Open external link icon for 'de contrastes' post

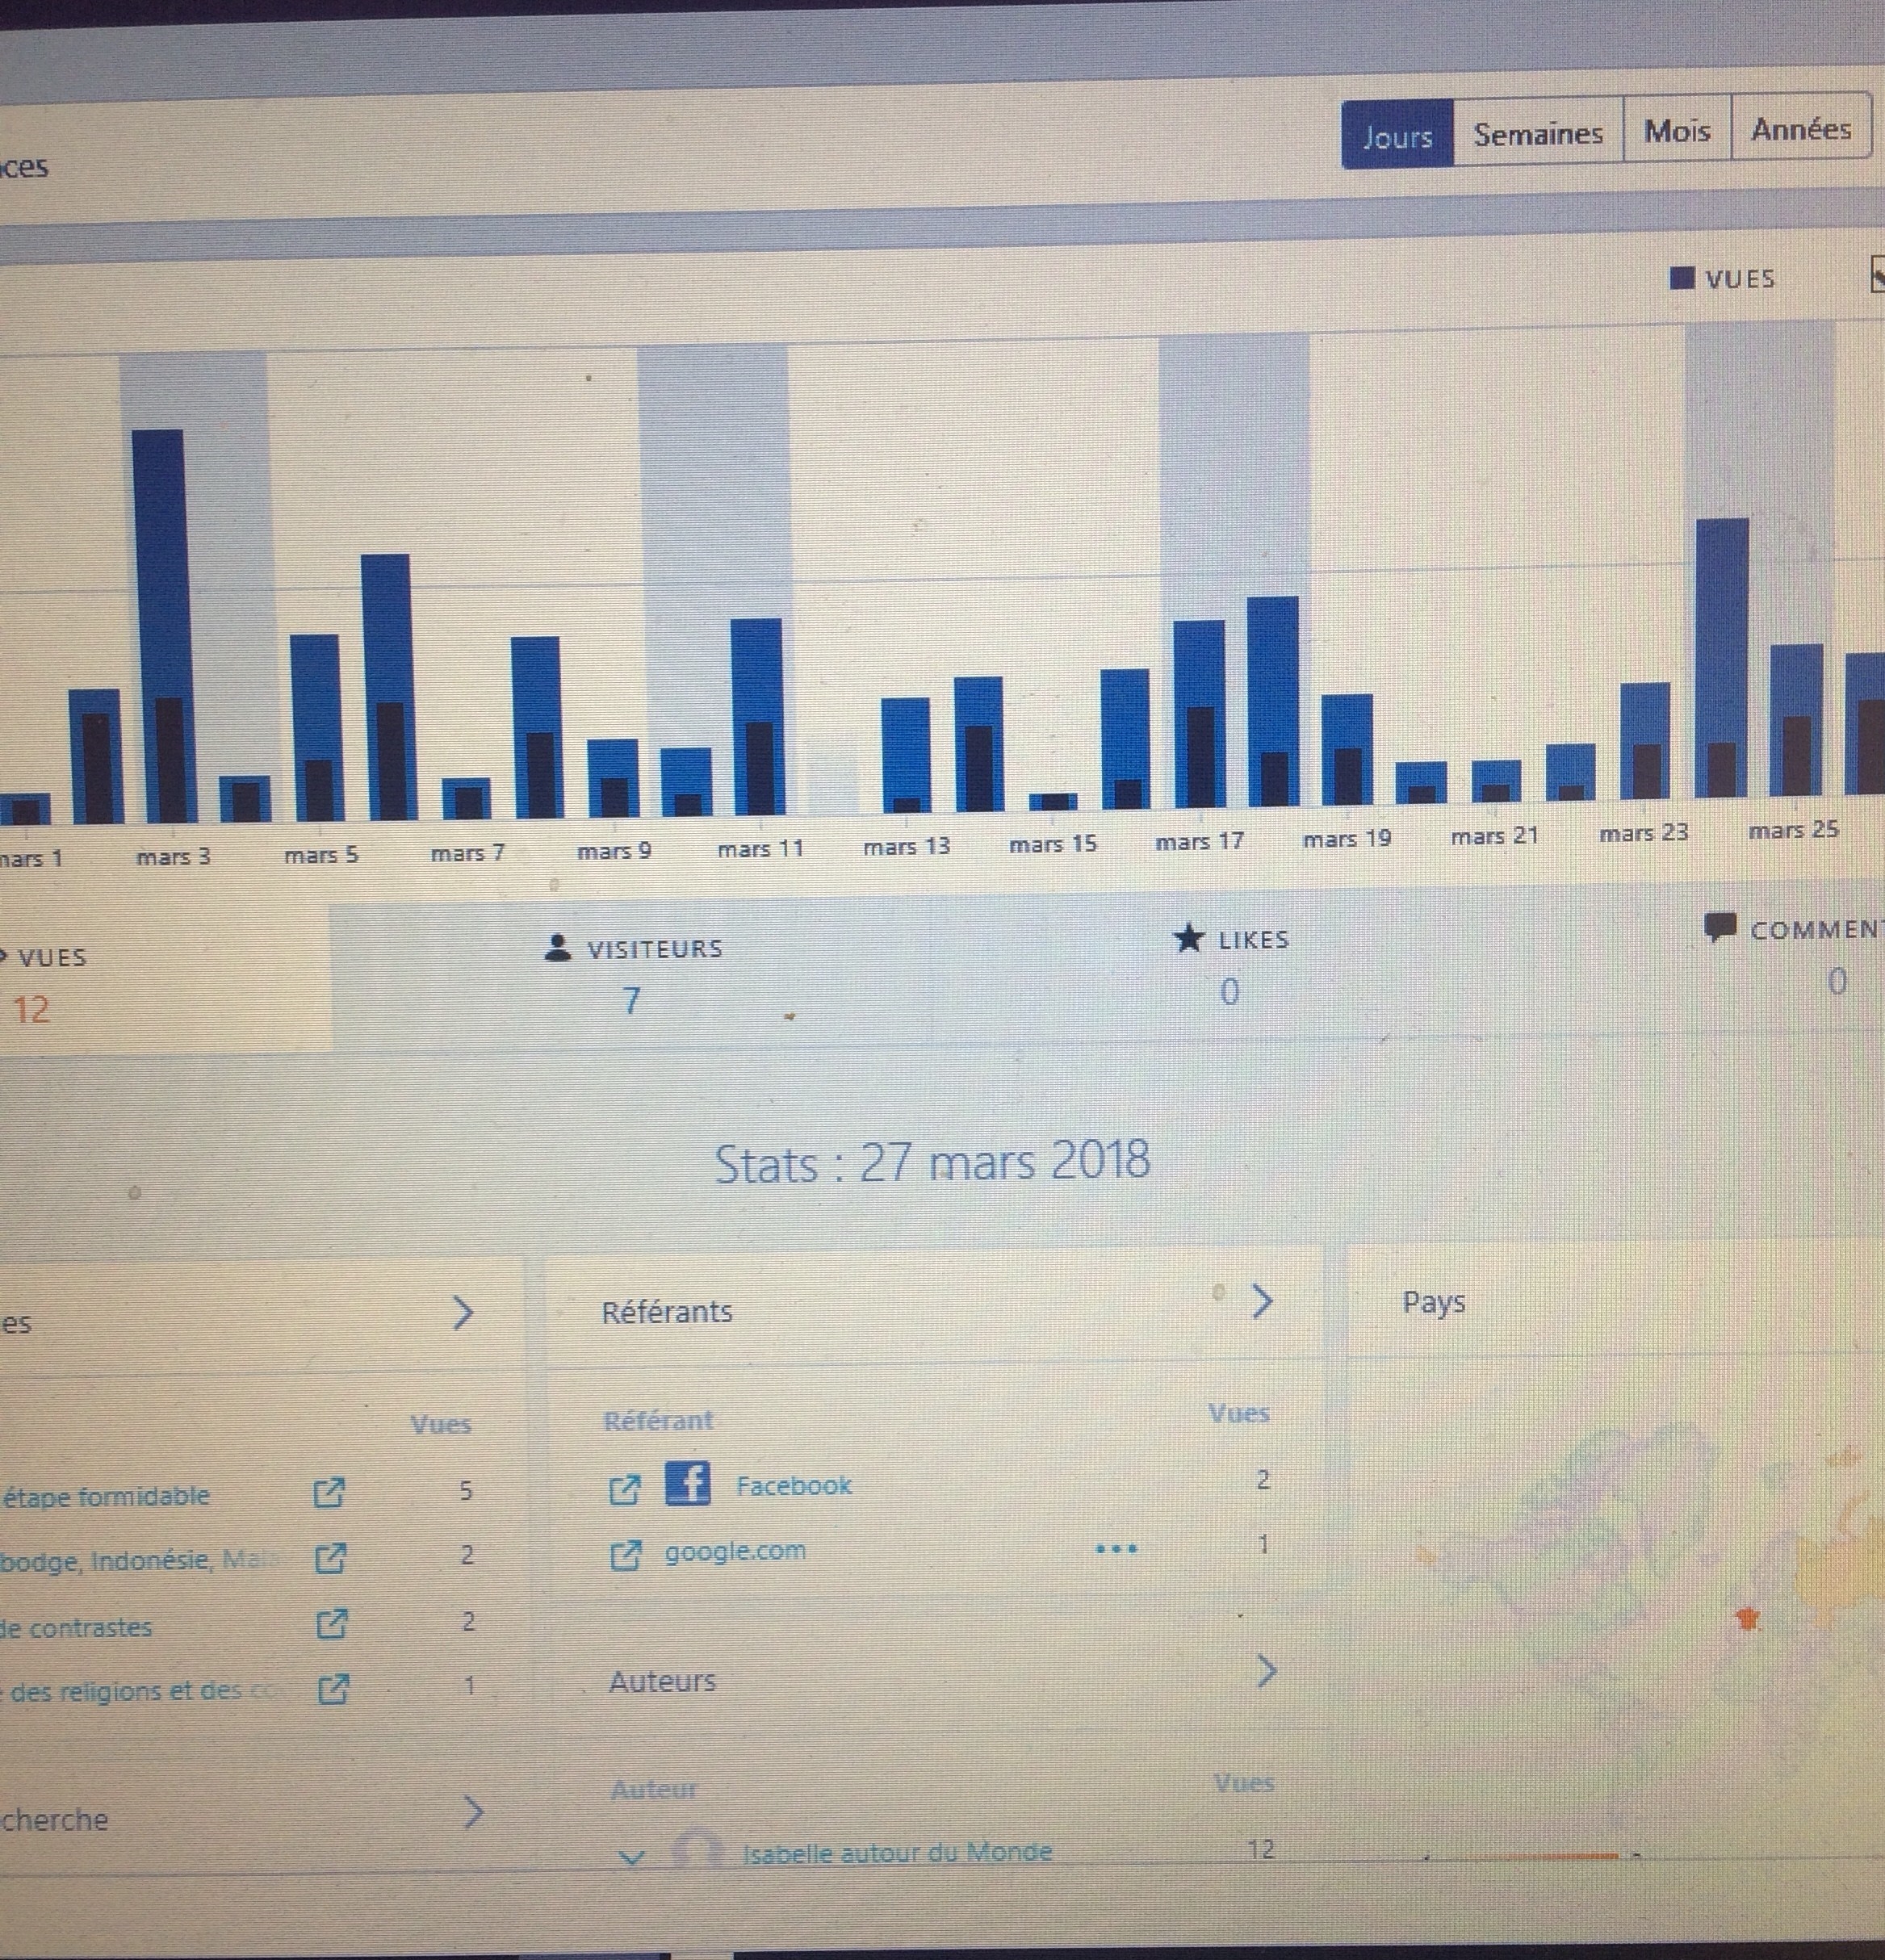tap(331, 1623)
